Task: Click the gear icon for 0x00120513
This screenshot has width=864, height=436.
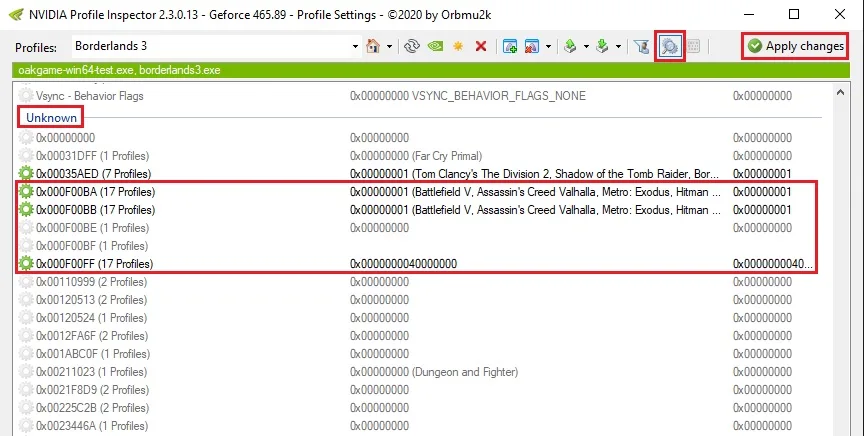Action: [26, 300]
